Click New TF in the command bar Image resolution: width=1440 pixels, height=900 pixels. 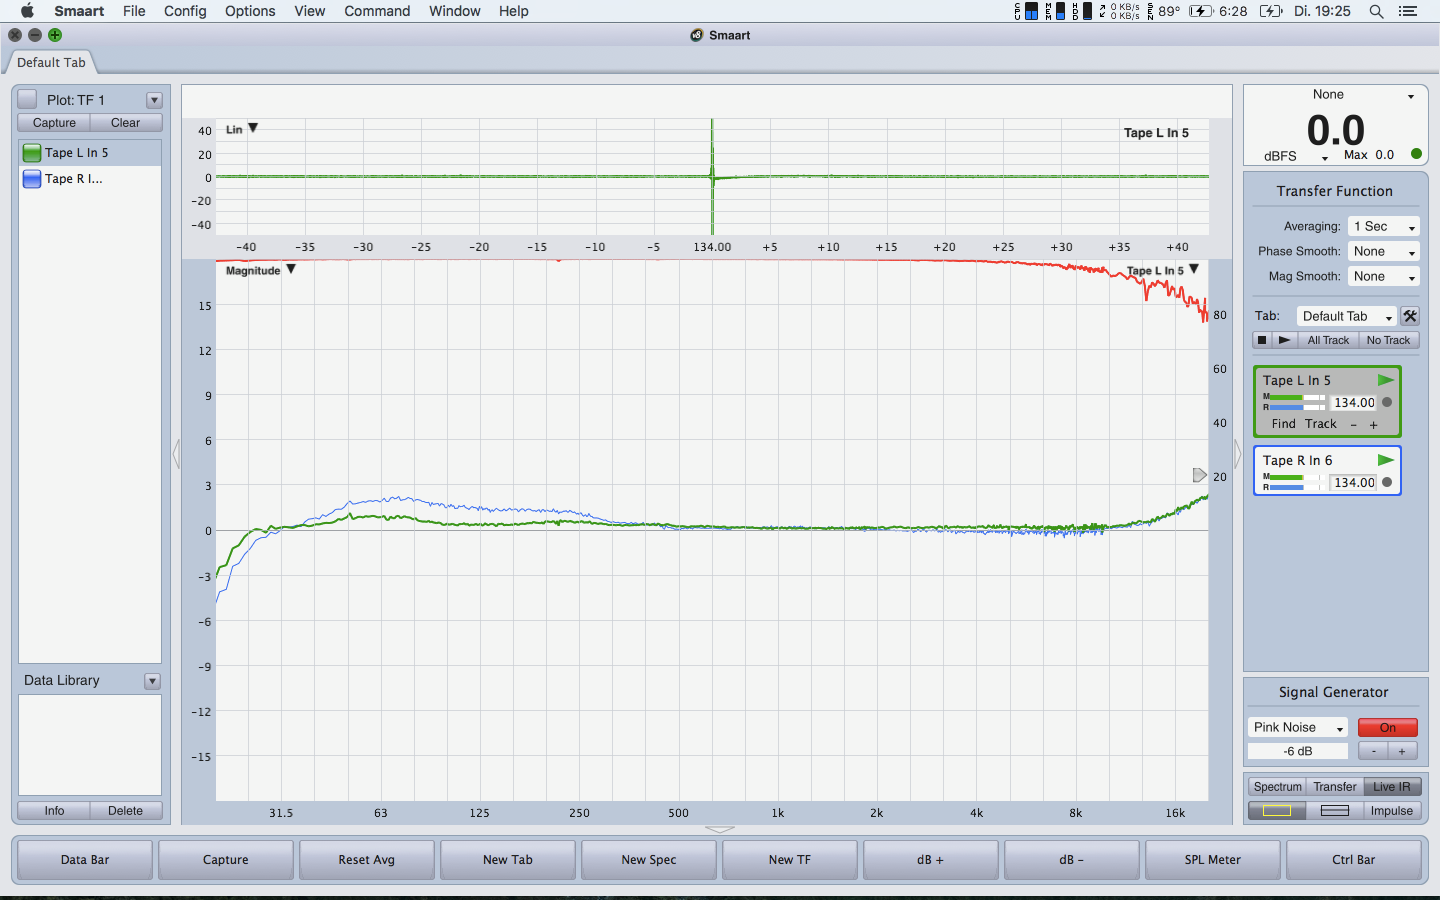(x=790, y=860)
